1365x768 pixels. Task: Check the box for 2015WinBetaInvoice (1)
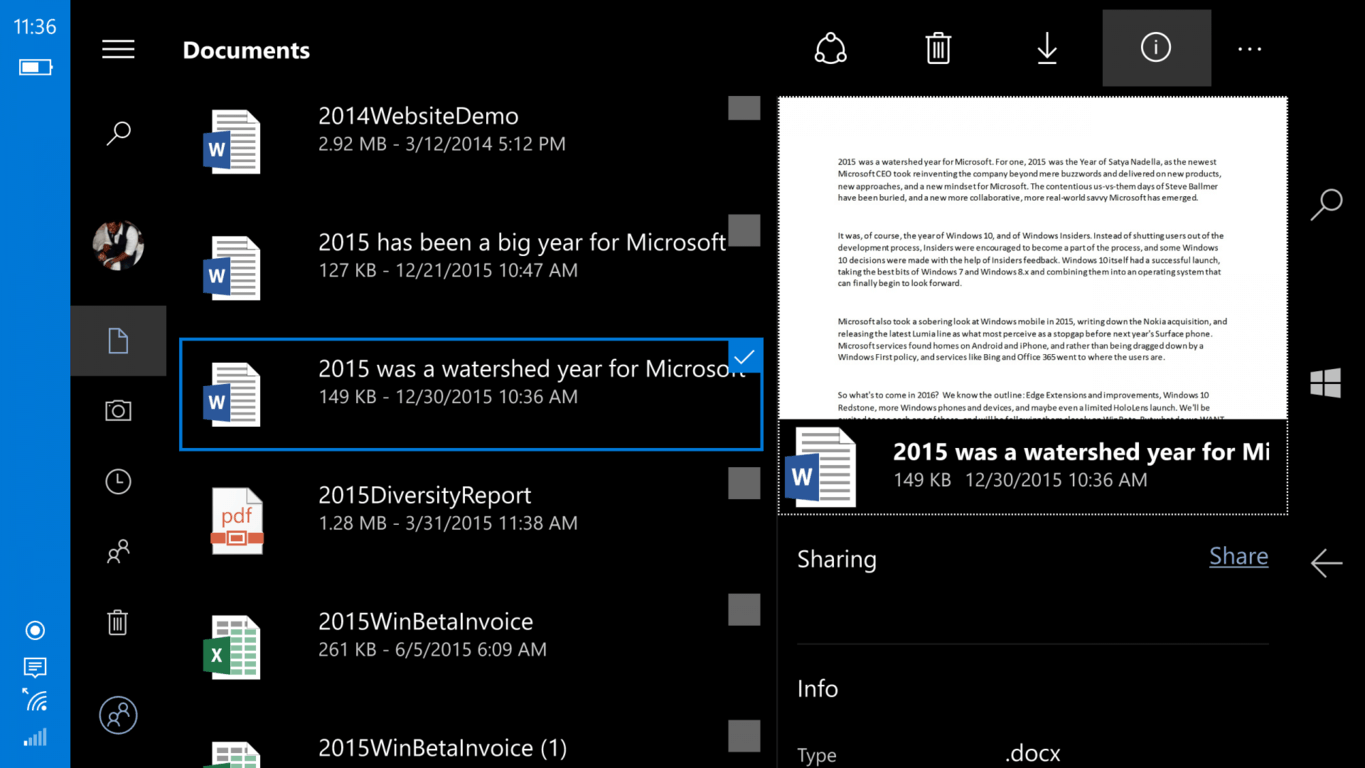coord(744,736)
